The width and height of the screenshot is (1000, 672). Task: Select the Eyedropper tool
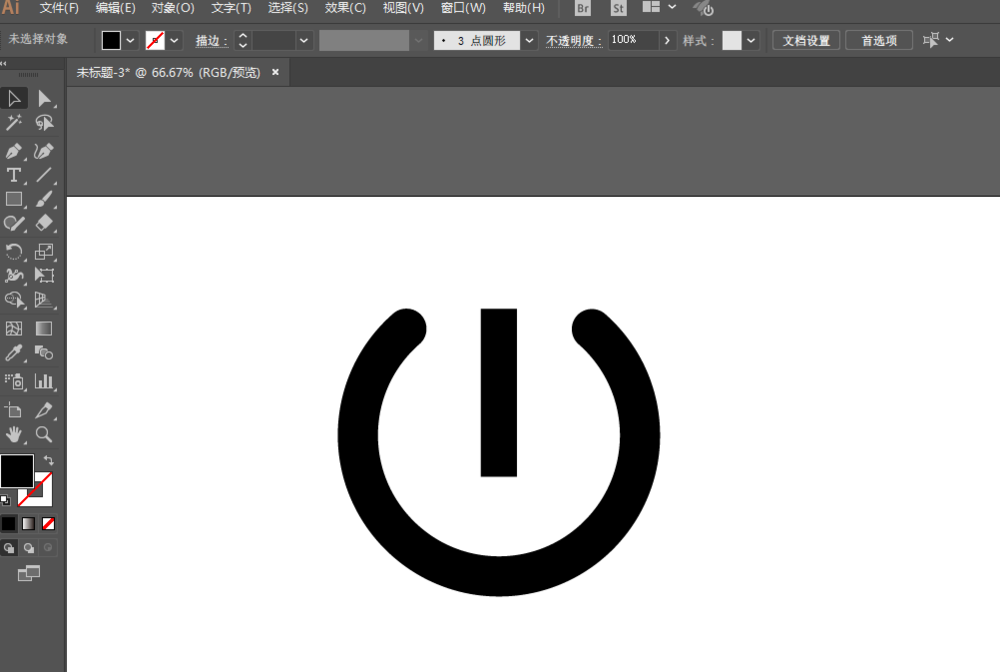pyautogui.click(x=14, y=353)
